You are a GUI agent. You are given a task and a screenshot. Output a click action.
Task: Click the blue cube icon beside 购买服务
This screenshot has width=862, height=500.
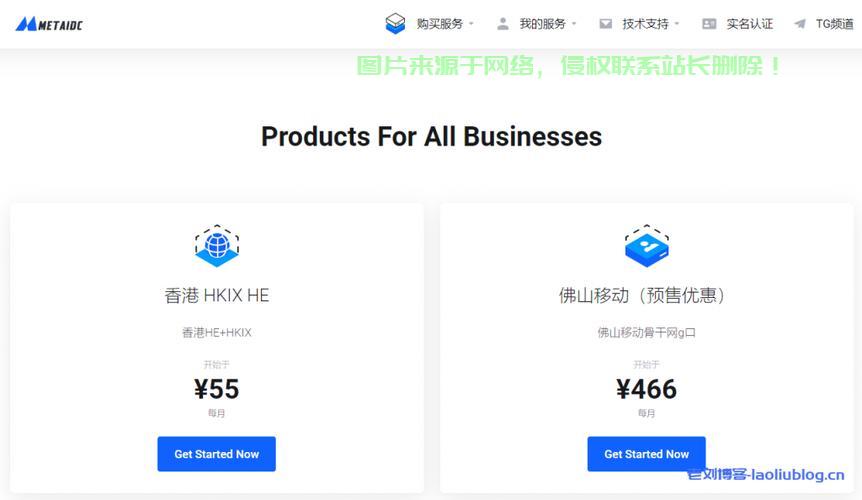pos(395,24)
